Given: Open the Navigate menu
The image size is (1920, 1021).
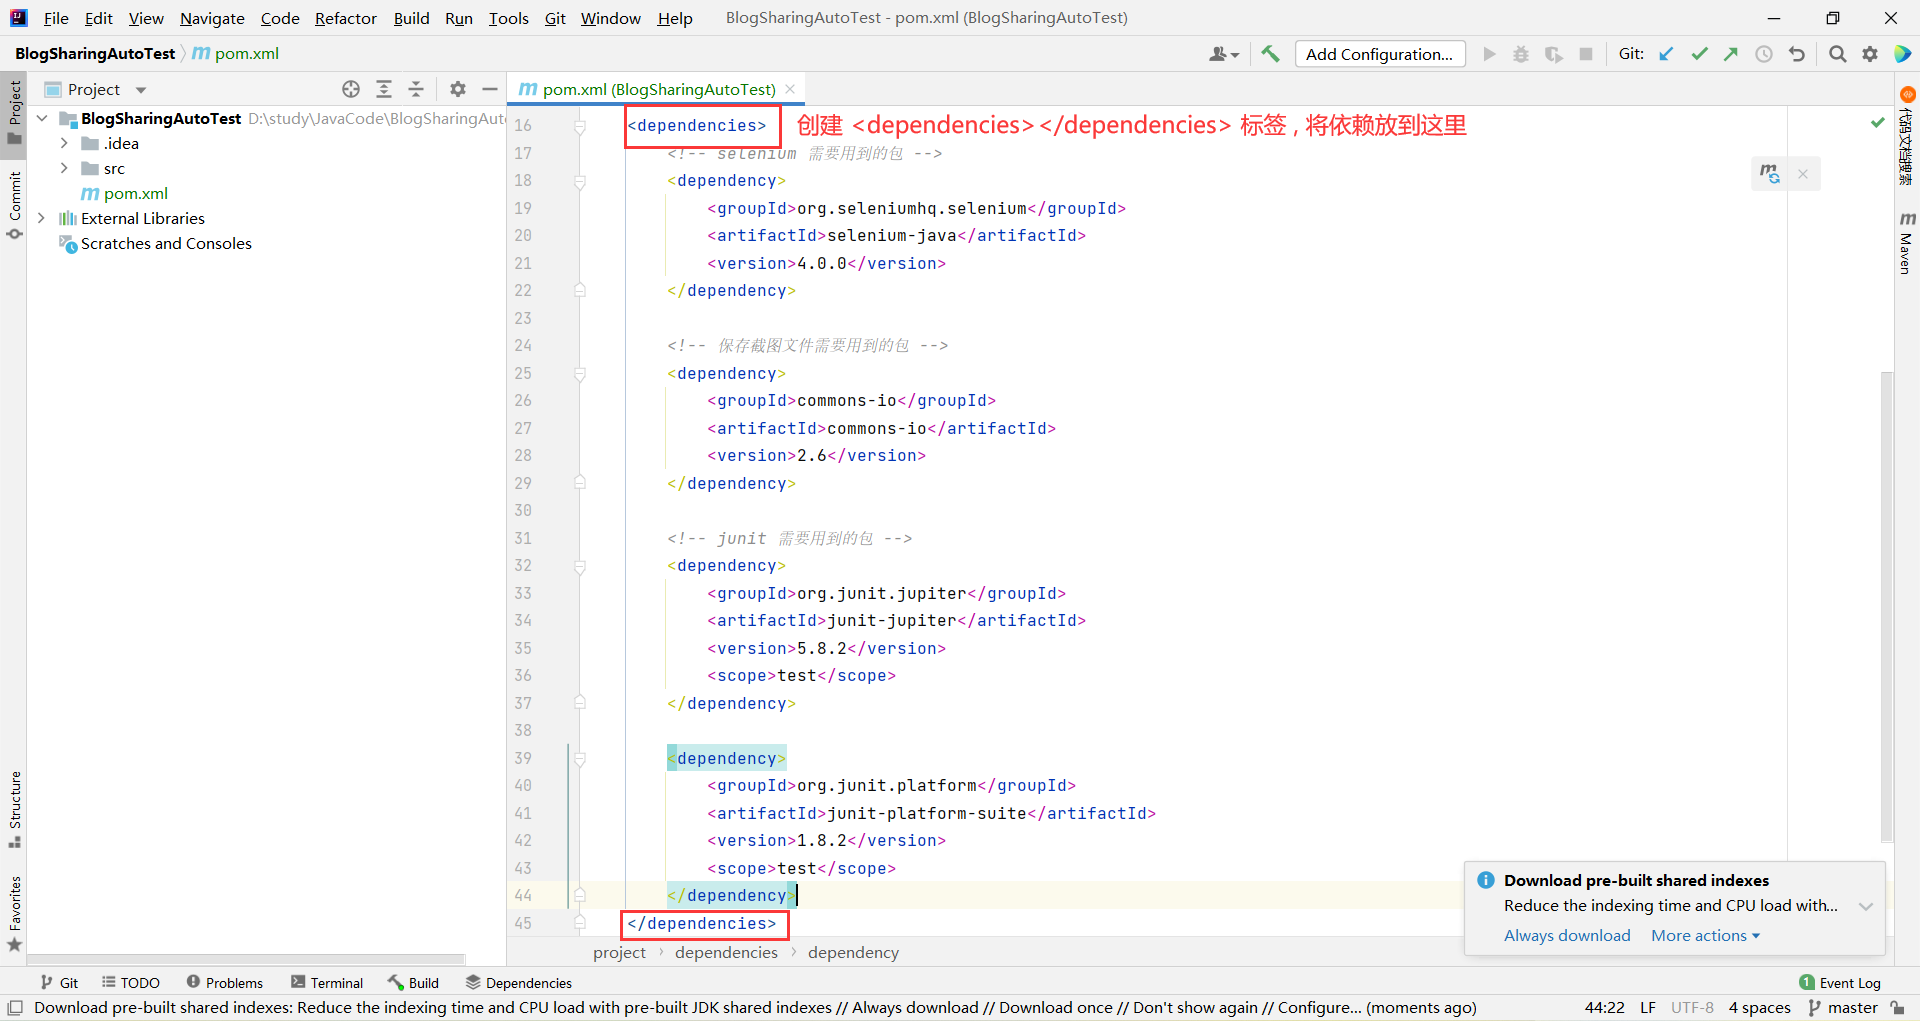Looking at the screenshot, I should coord(212,18).
